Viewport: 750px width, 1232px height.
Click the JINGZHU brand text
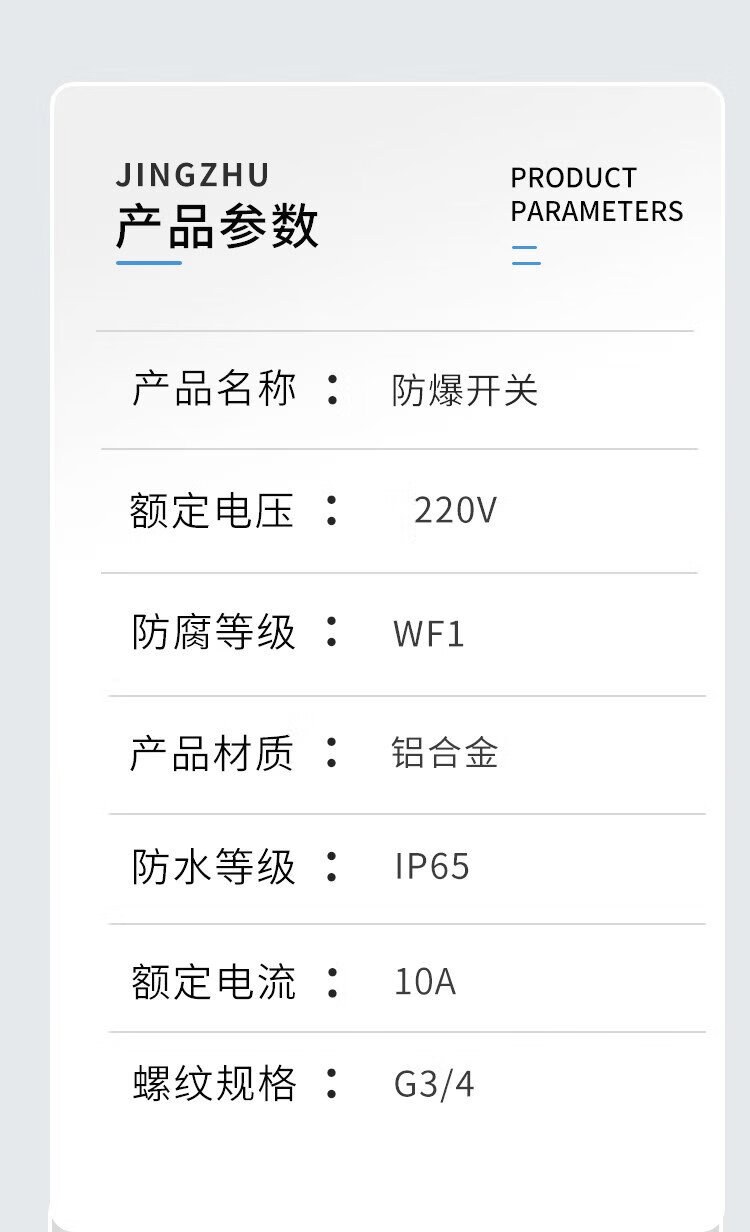(193, 175)
